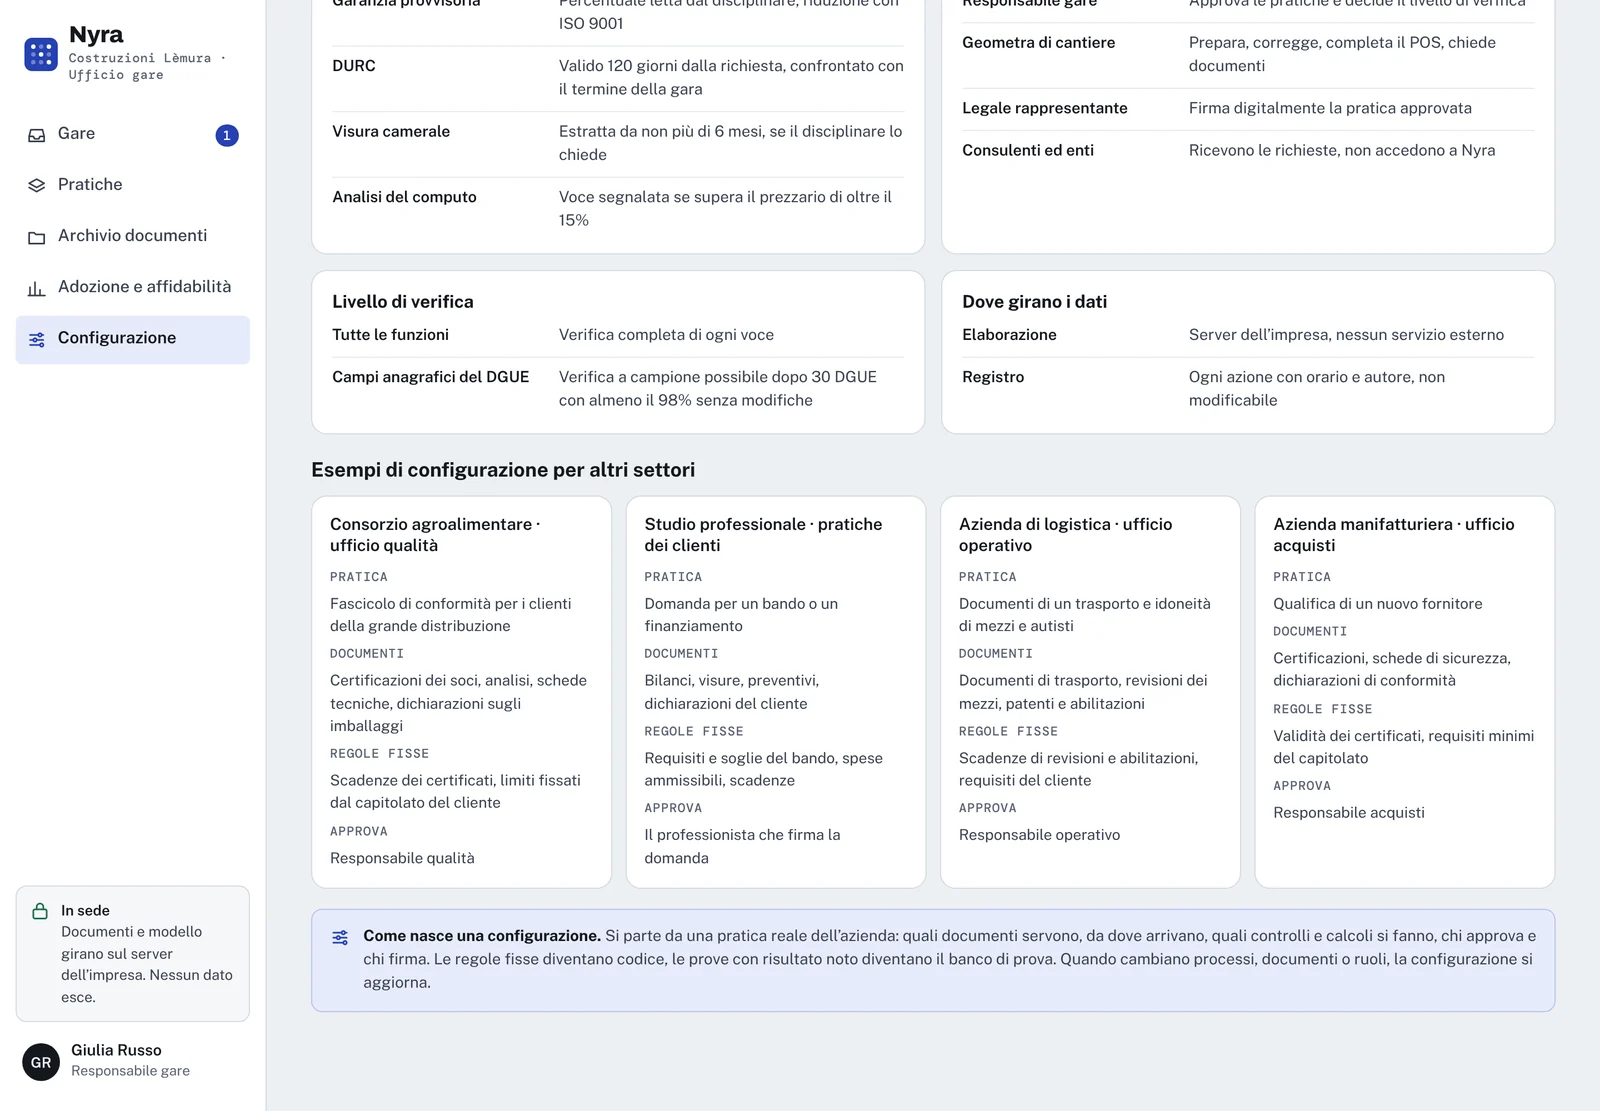Click the Configurazione sliders icon in sidebar
The height and width of the screenshot is (1111, 1600).
tap(37, 339)
